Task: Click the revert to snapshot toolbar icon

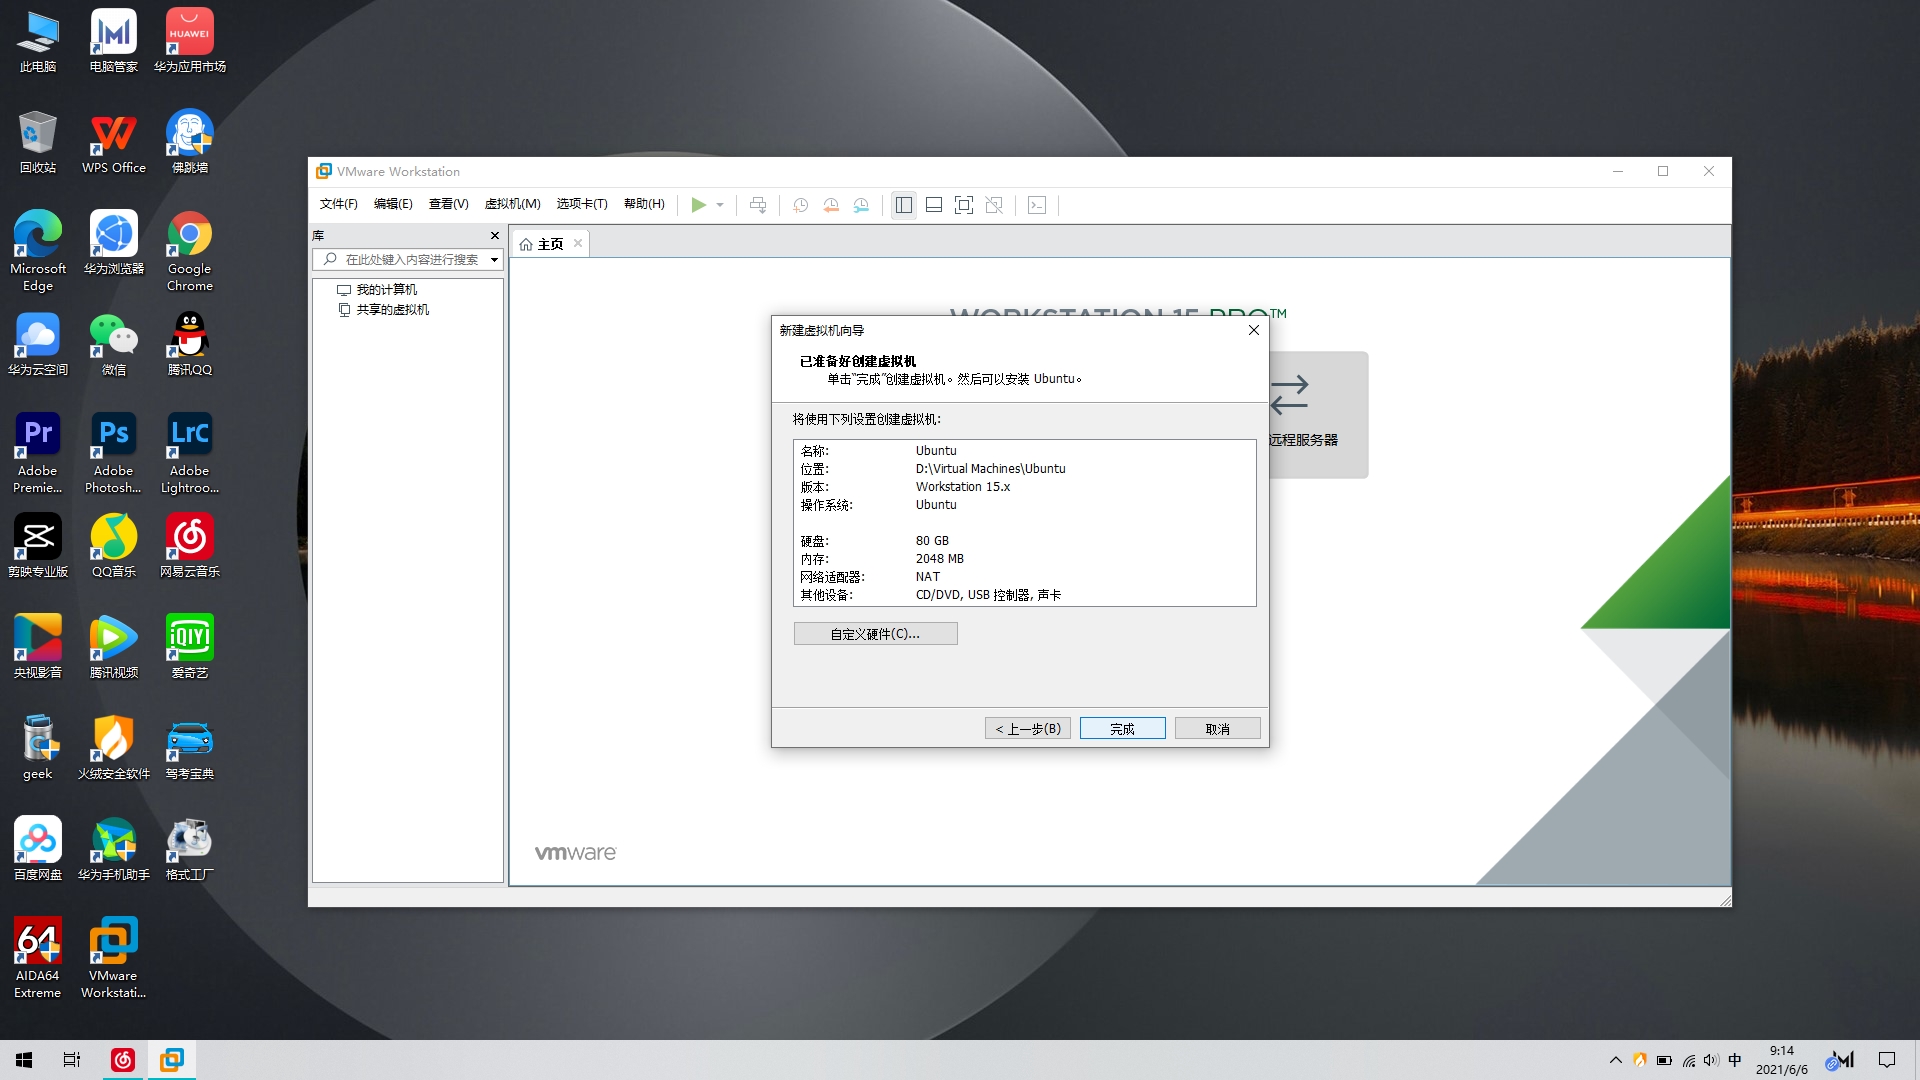Action: pos(831,205)
